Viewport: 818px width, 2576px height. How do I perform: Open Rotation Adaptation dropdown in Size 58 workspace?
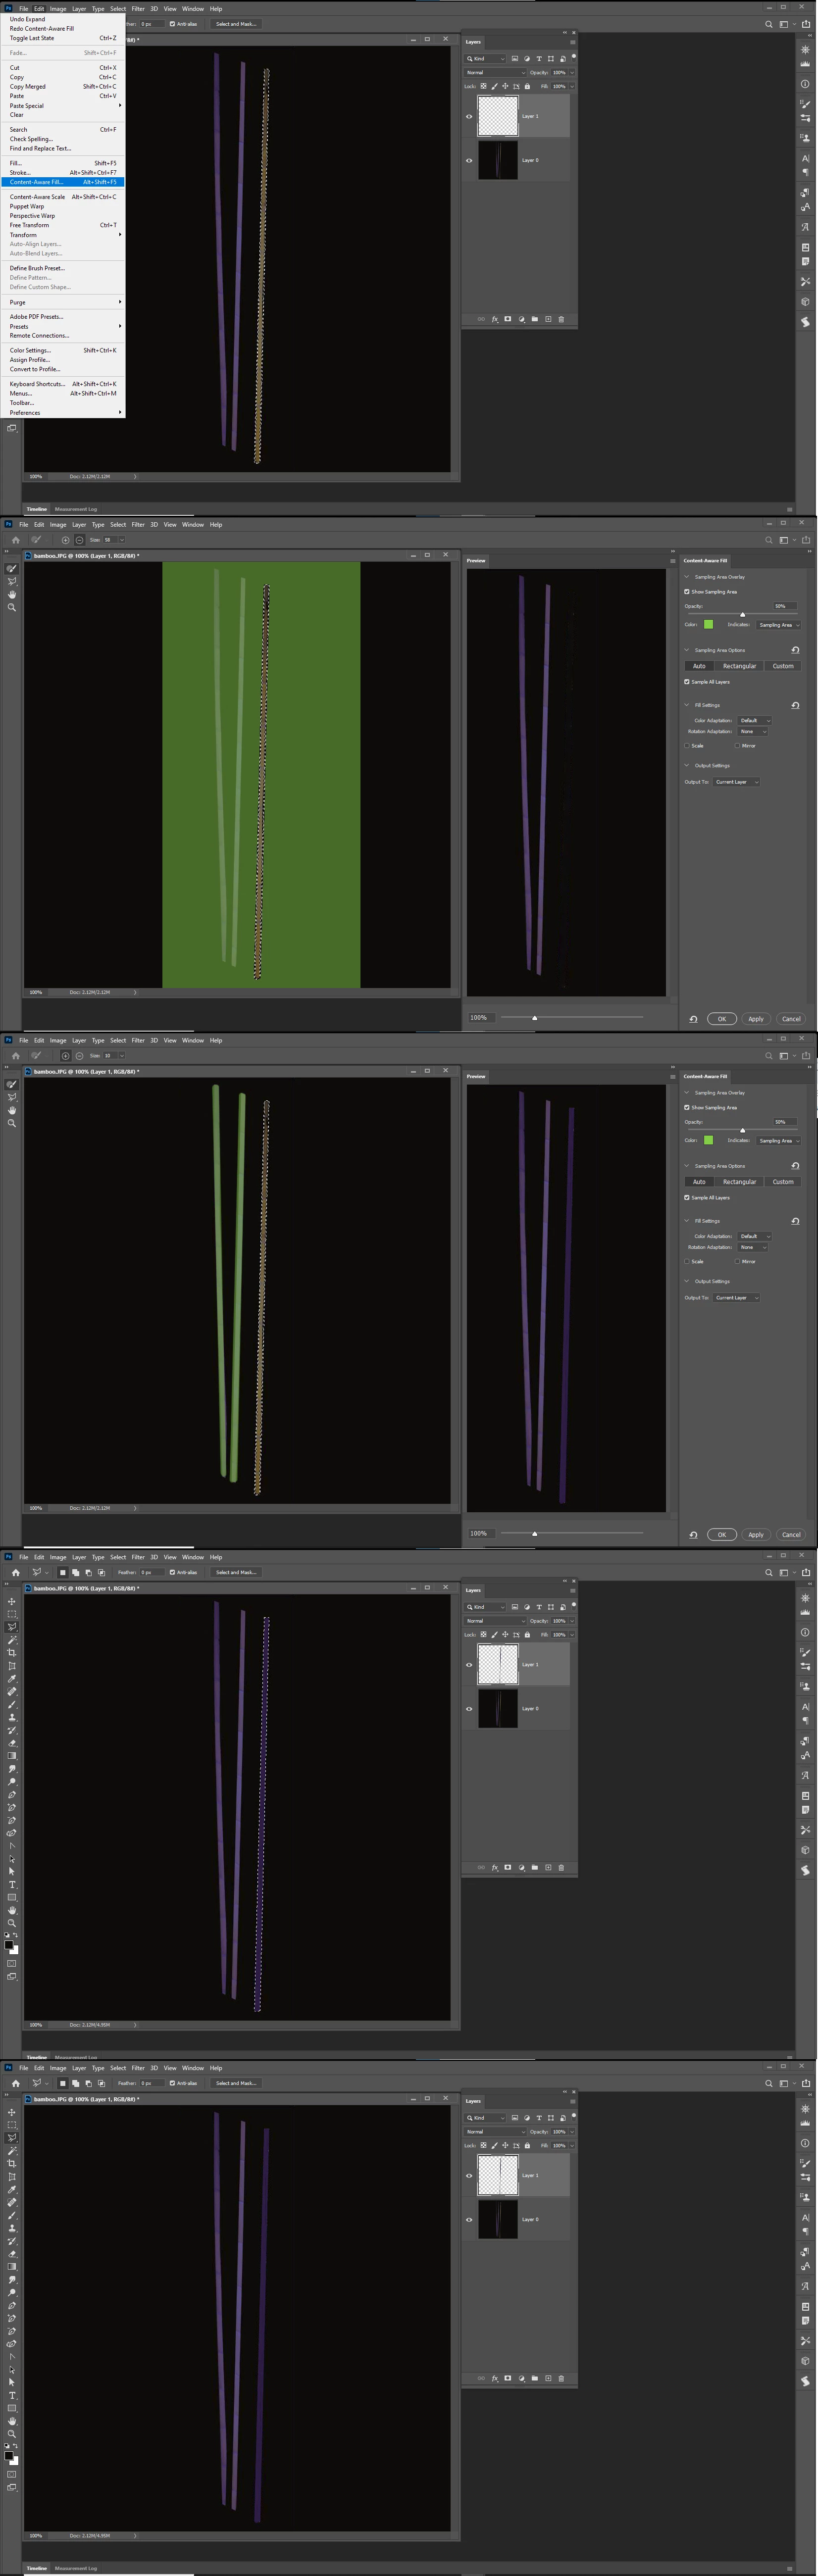coord(752,732)
